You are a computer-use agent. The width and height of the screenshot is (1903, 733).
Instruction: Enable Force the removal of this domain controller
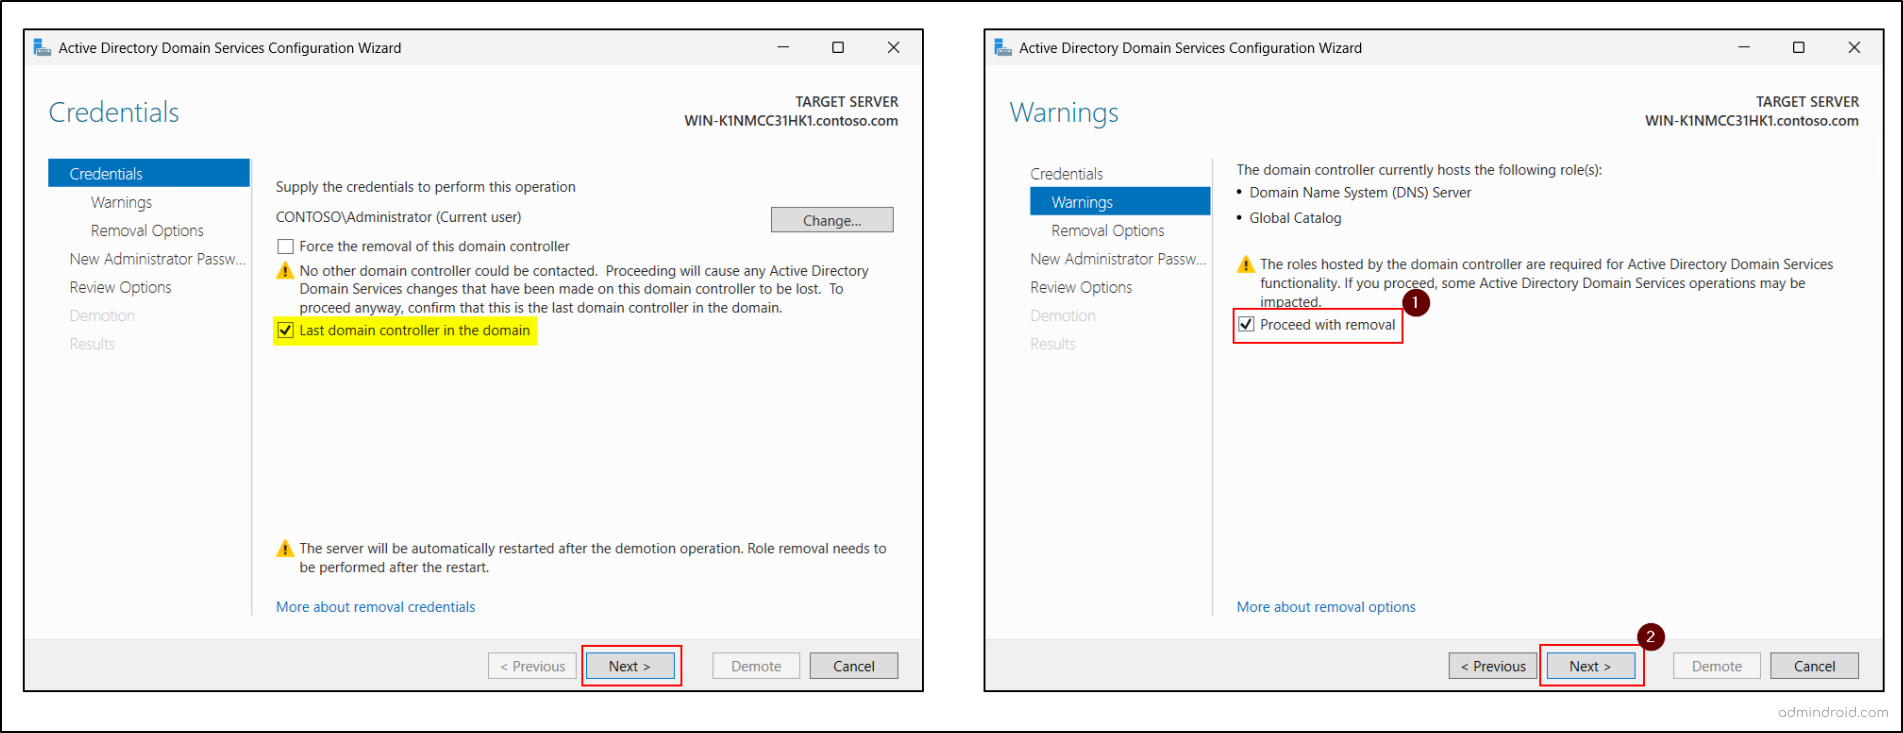(x=286, y=246)
